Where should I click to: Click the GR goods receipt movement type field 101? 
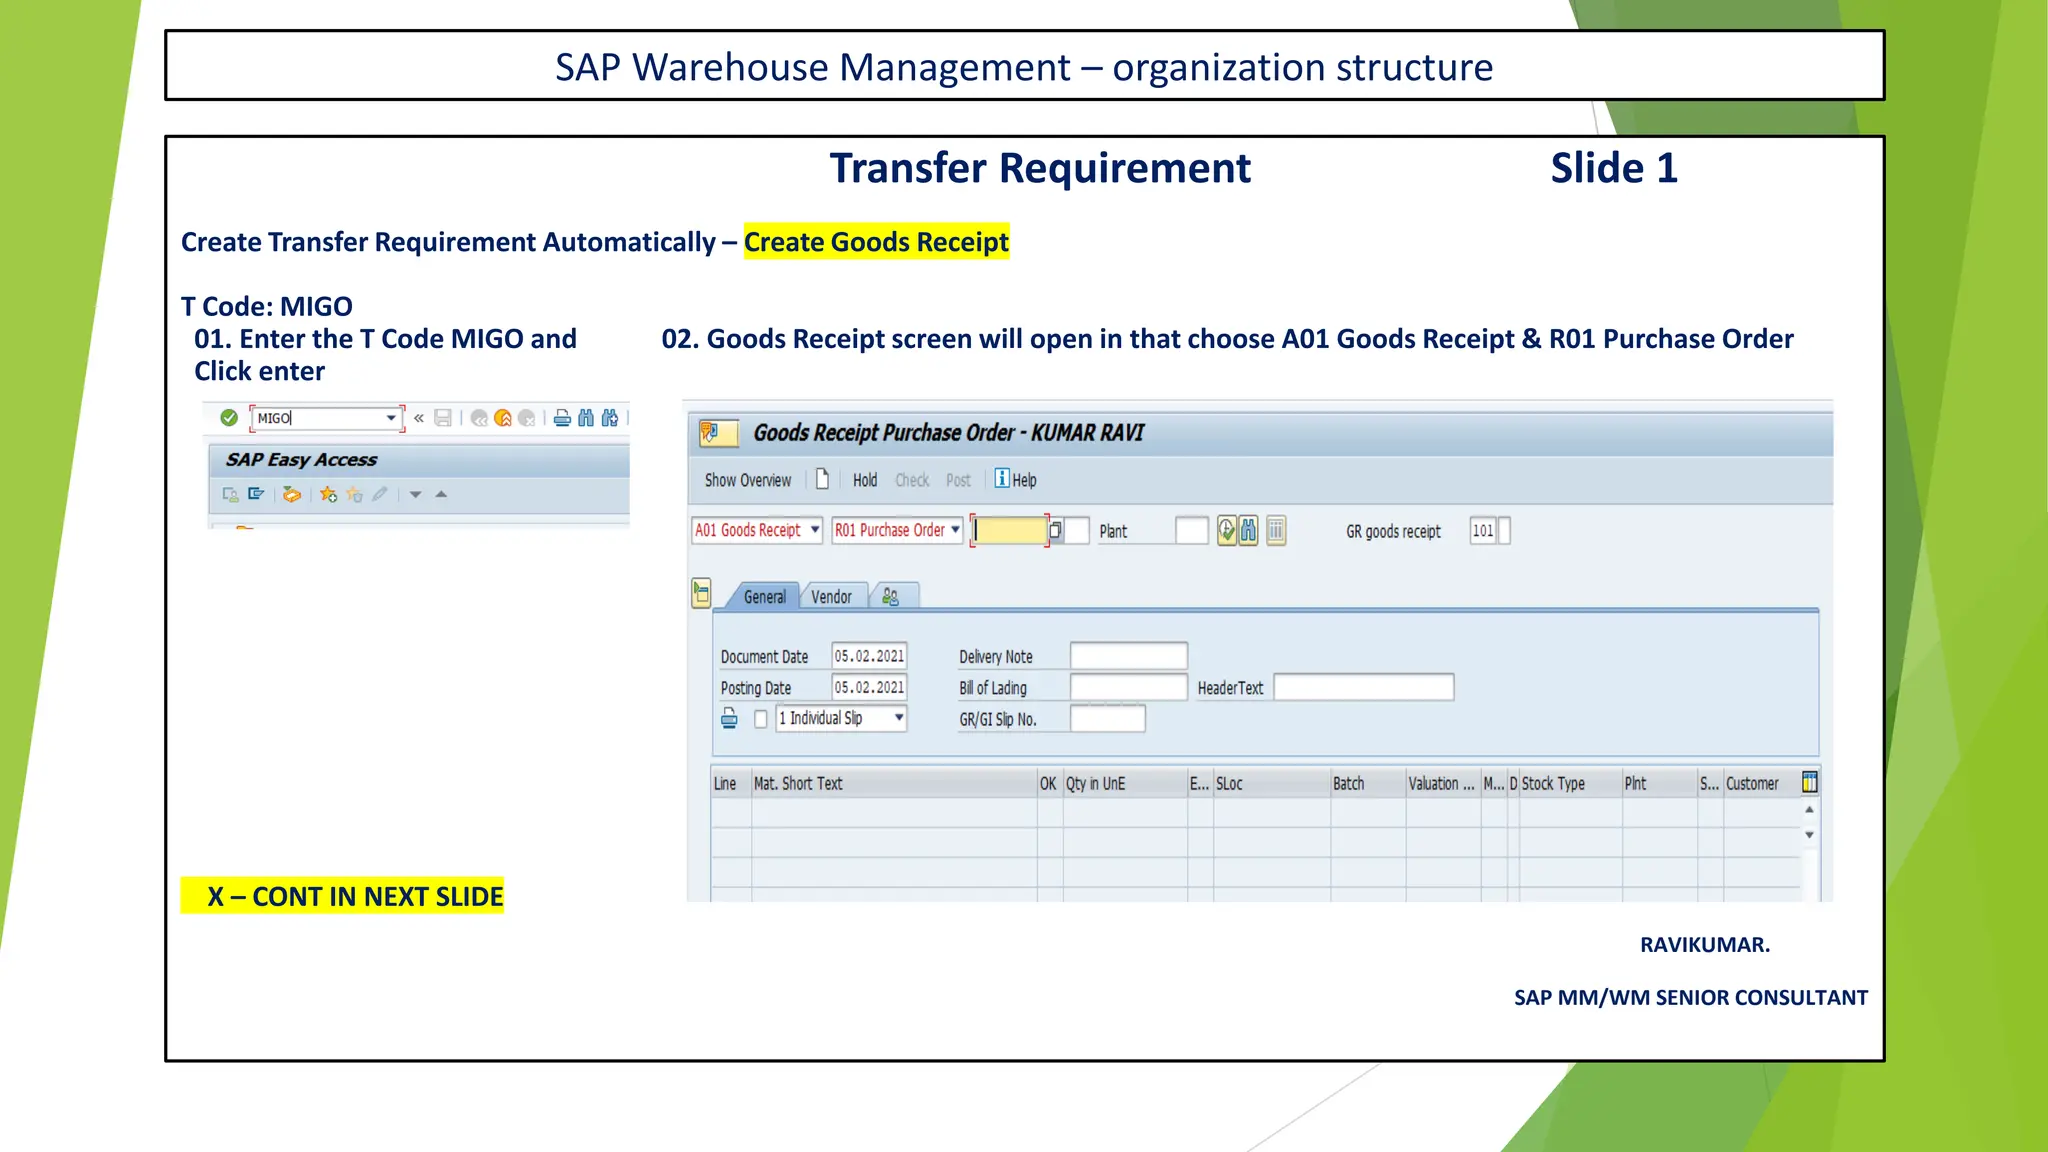(x=1483, y=530)
